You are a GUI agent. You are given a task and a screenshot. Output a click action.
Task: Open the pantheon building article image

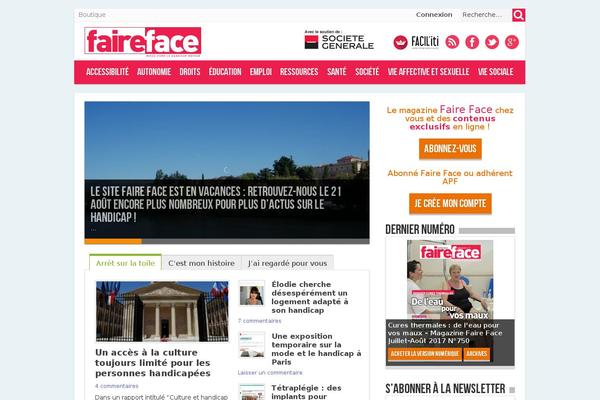tap(162, 311)
